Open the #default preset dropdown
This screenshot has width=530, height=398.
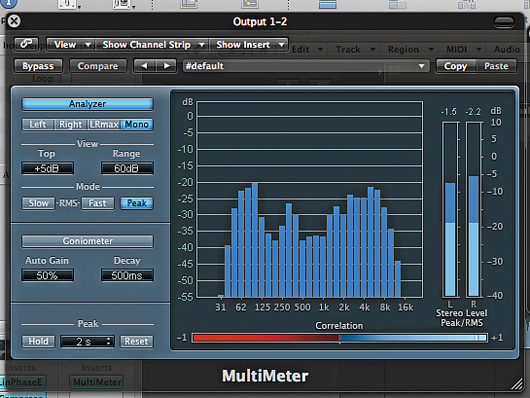click(x=306, y=66)
